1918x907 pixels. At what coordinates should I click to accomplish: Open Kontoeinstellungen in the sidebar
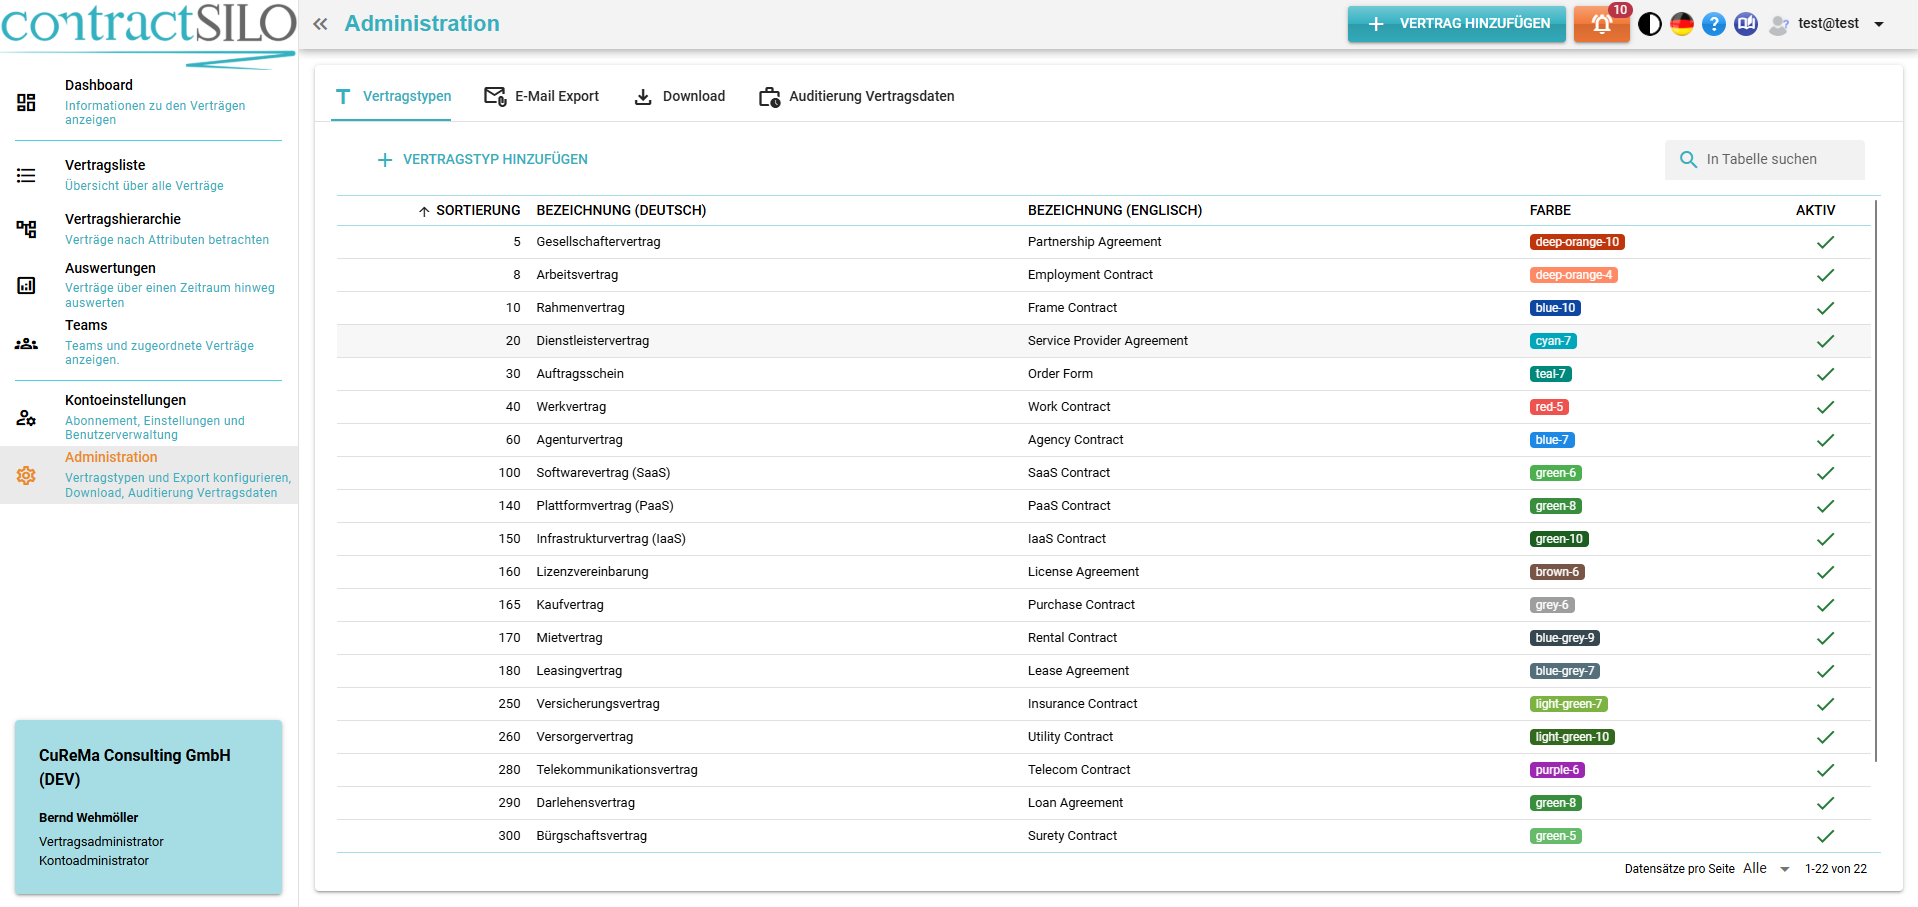point(149,417)
